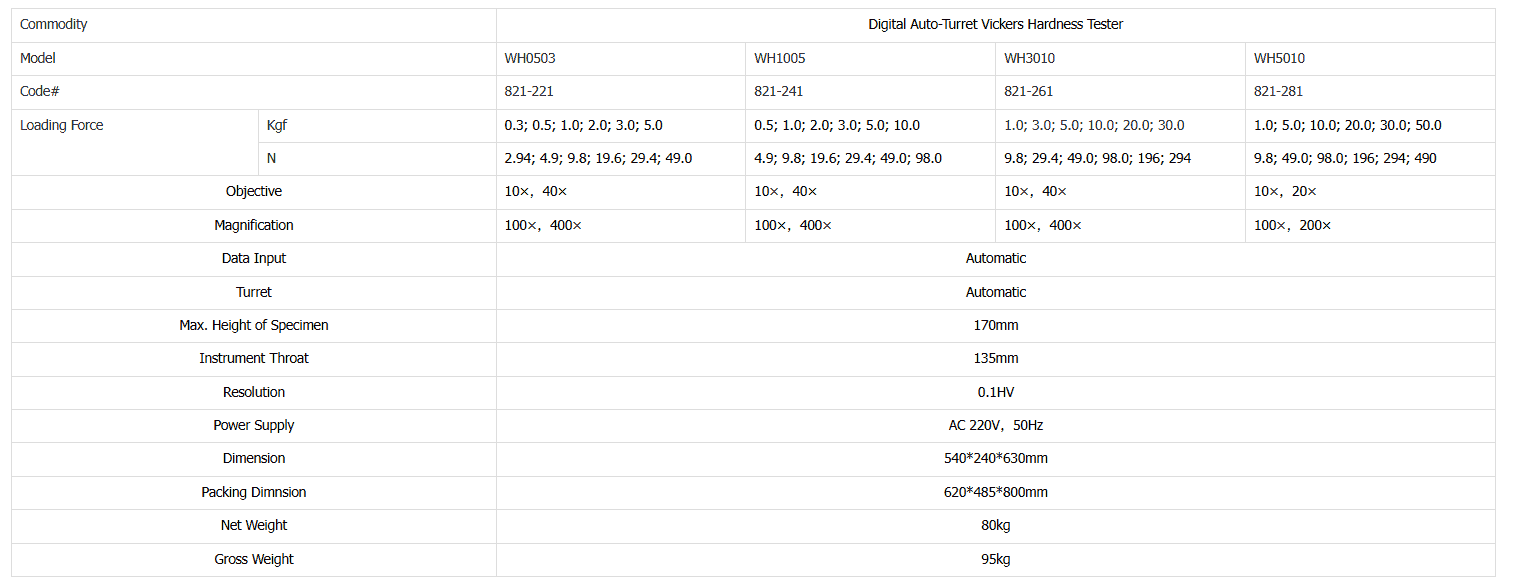Click the 100×, 200× magnification value

(x=1293, y=226)
